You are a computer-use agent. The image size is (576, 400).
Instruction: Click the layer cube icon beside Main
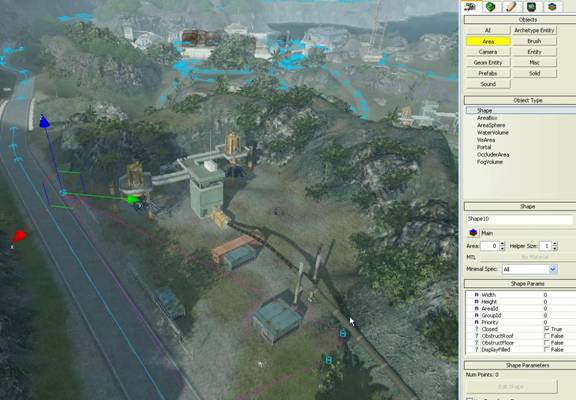click(473, 233)
